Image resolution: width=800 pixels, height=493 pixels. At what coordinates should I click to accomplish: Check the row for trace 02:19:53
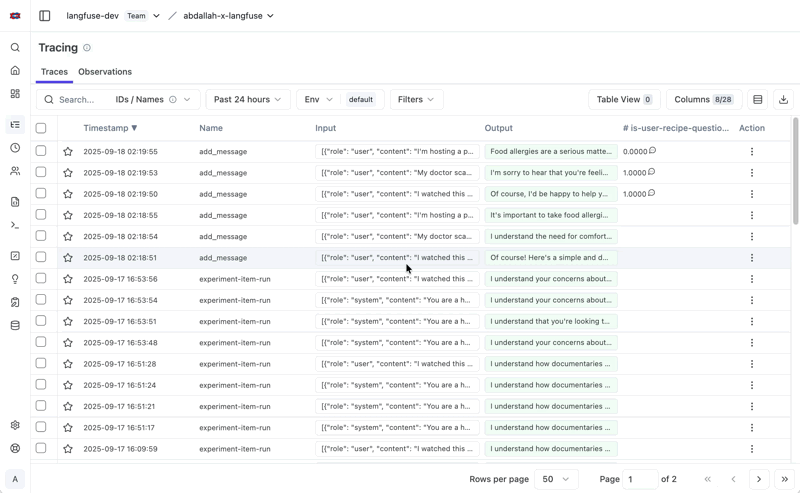41,172
